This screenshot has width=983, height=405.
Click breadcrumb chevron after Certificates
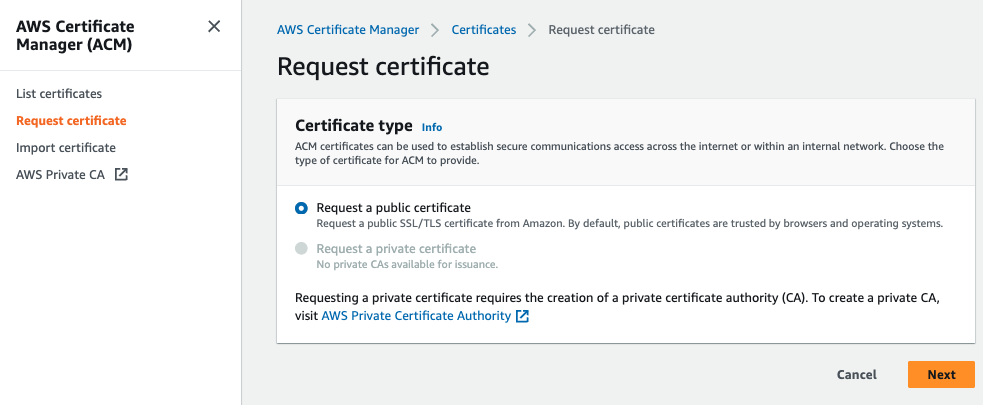tap(532, 30)
